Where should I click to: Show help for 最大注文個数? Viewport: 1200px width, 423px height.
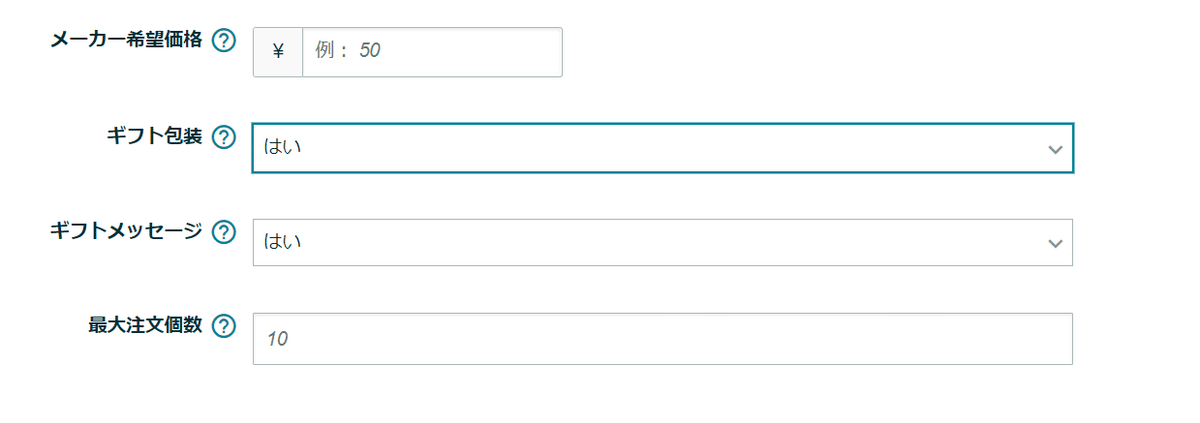coord(224,326)
